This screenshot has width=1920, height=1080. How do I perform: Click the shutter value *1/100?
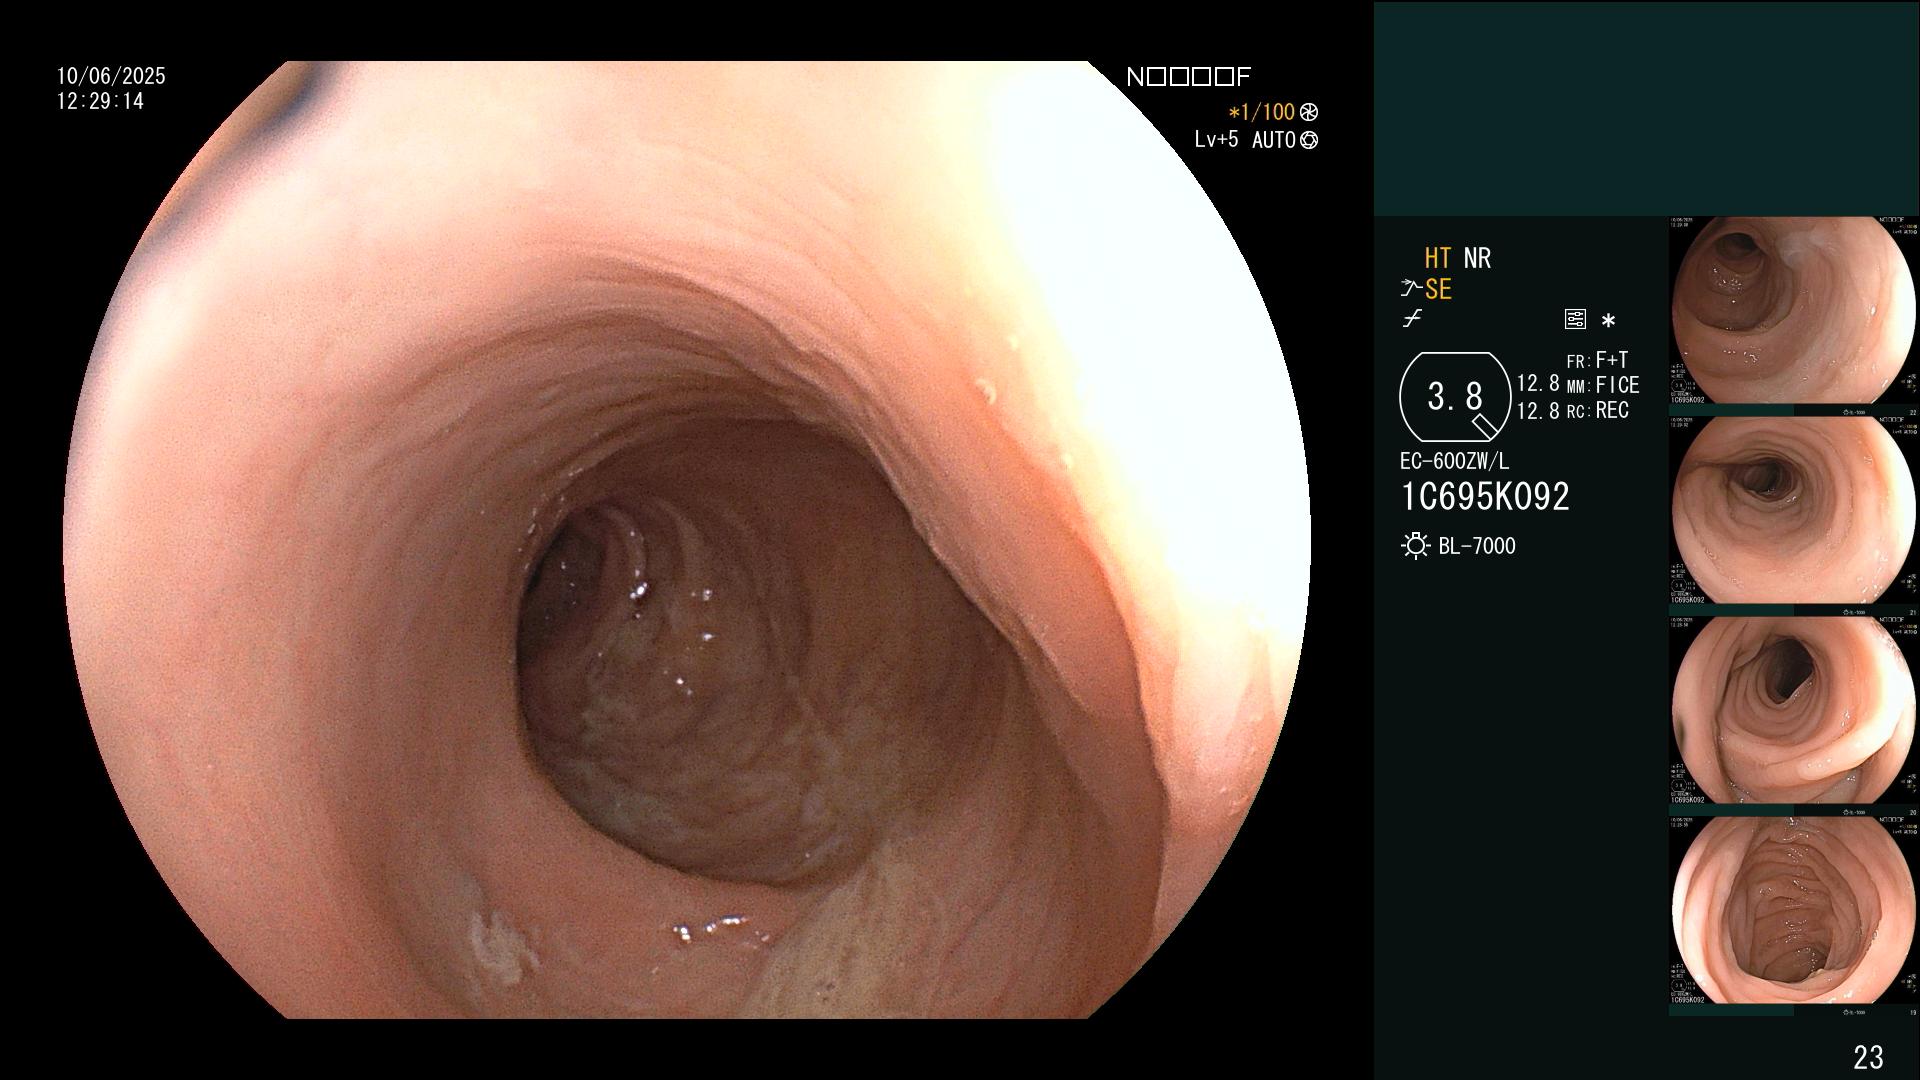(x=1261, y=112)
